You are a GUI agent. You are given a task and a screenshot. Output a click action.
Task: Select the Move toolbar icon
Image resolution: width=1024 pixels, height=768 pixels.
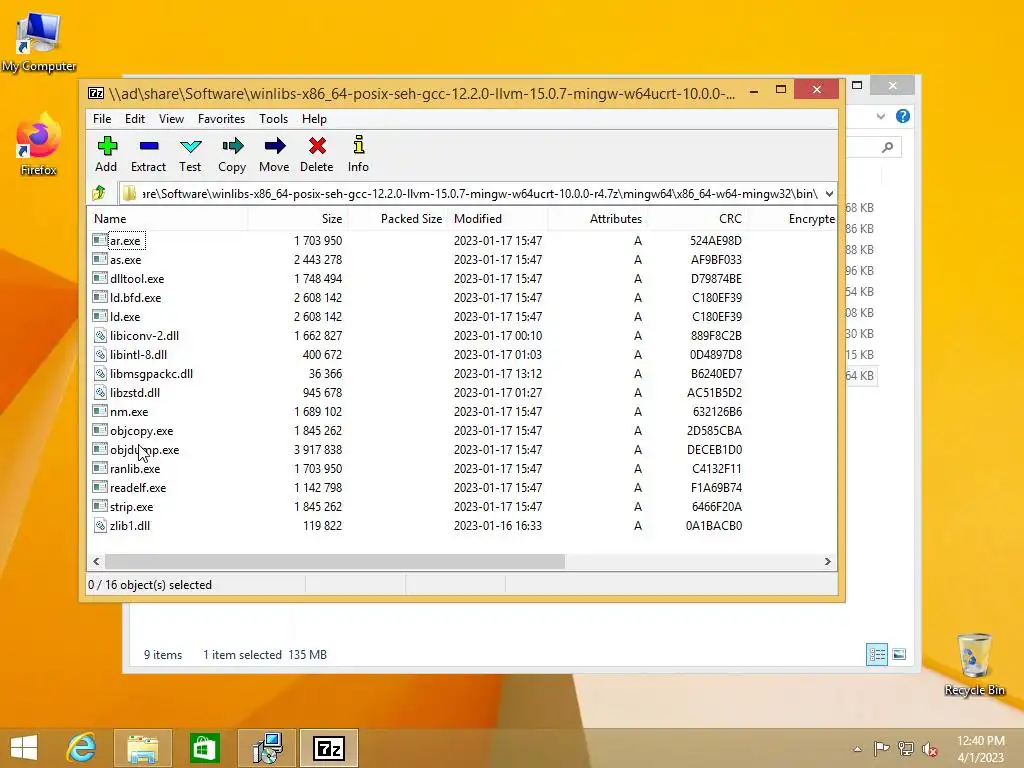click(x=274, y=146)
